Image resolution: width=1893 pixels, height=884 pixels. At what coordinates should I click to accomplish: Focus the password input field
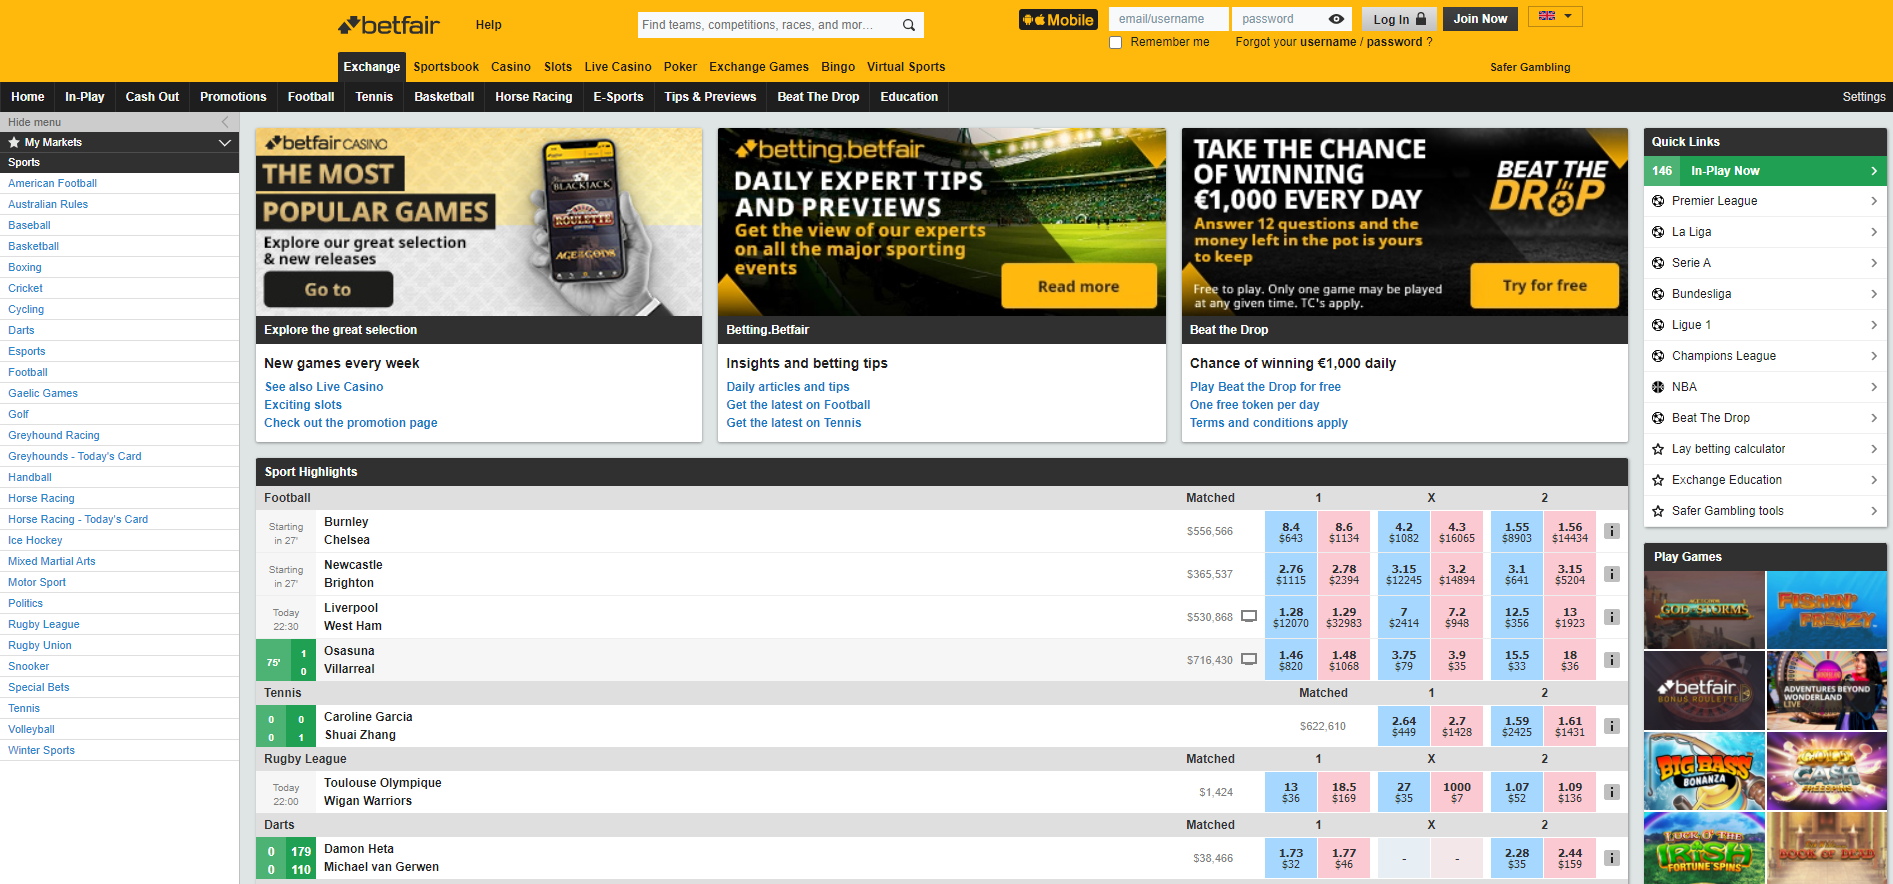point(1280,19)
